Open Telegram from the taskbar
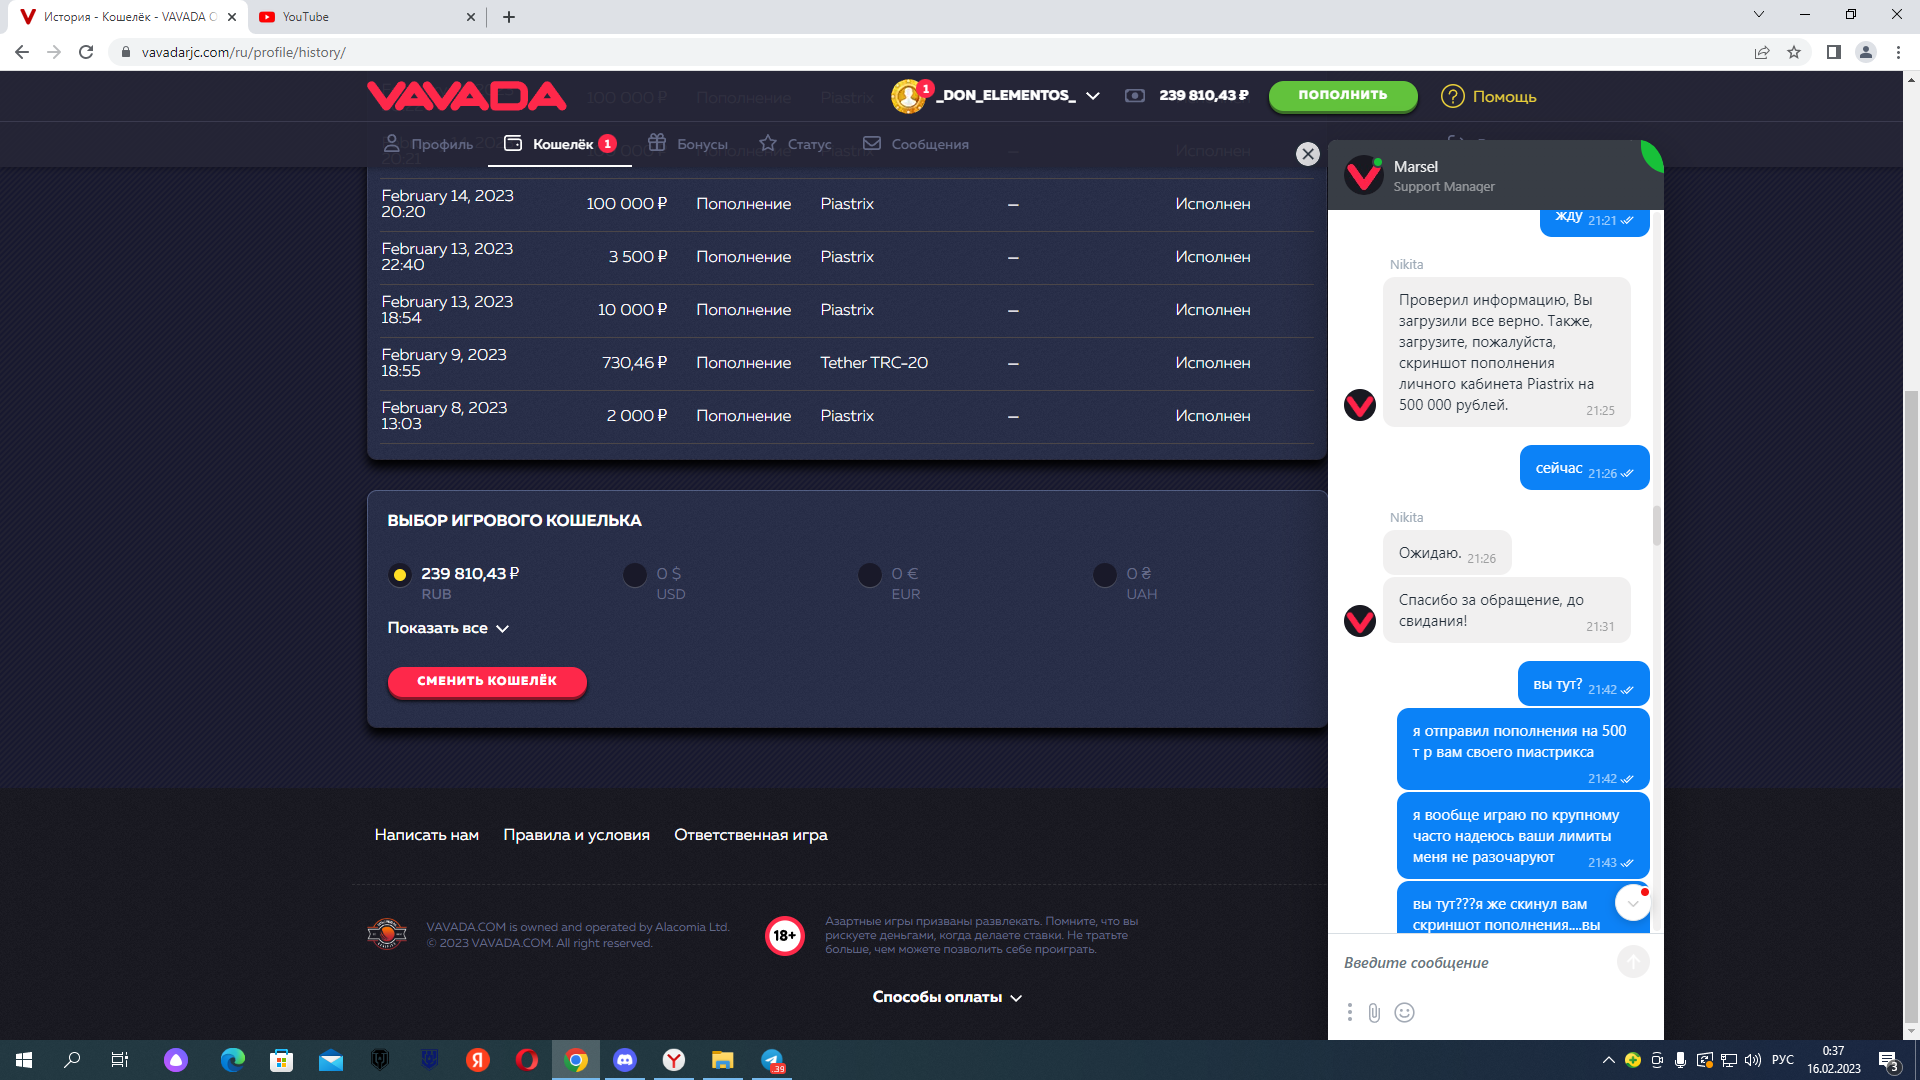The image size is (1920, 1080). (x=772, y=1060)
